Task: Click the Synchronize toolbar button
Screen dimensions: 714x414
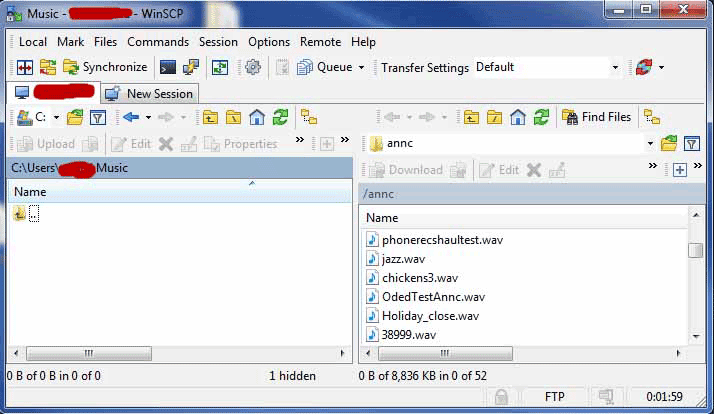Action: [105, 67]
